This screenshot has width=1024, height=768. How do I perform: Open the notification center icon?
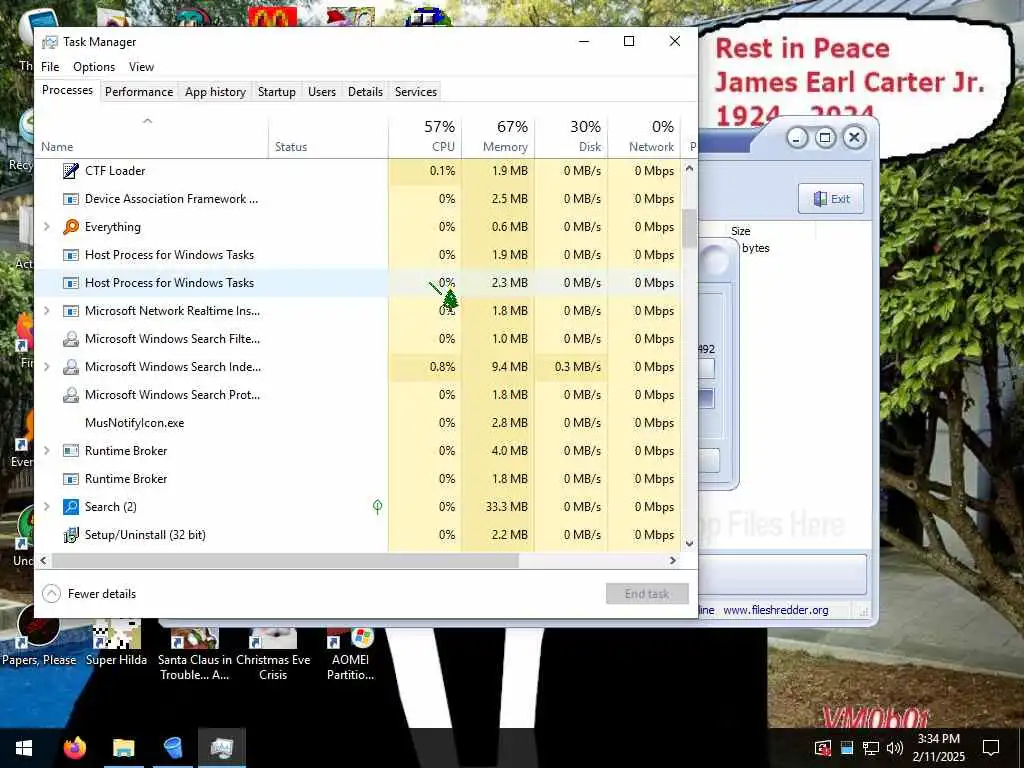(x=991, y=748)
